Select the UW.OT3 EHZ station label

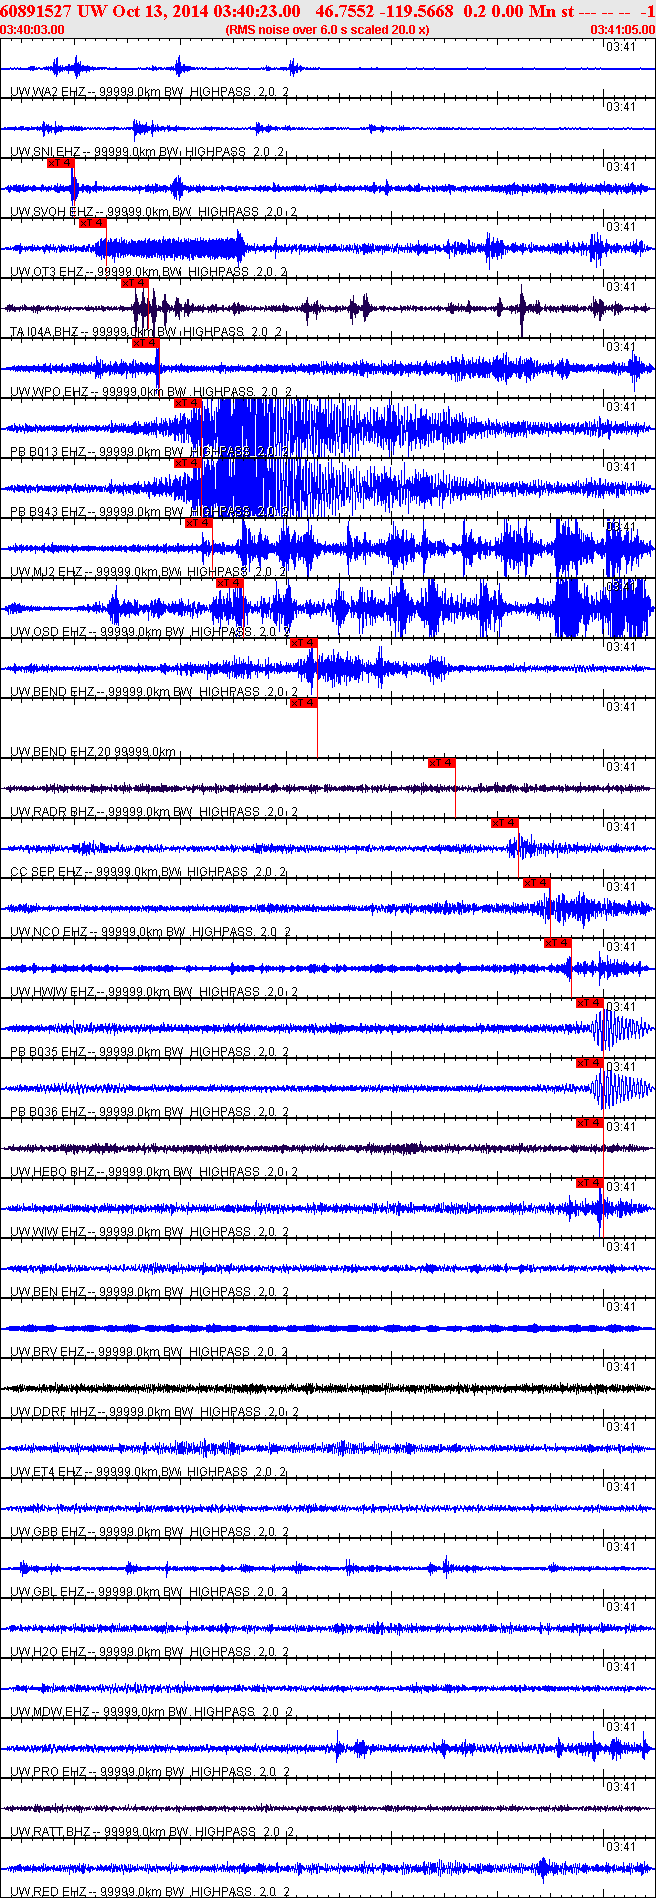pos(148,272)
